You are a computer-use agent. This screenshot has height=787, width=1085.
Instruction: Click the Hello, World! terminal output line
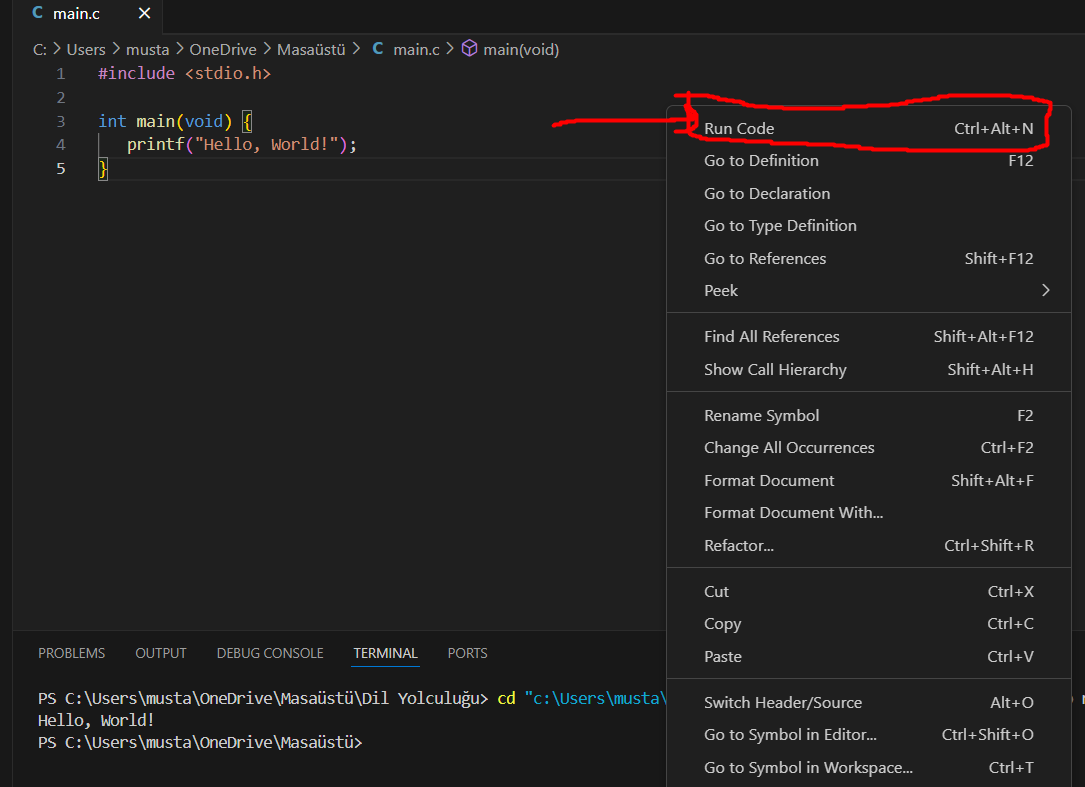[x=96, y=721]
